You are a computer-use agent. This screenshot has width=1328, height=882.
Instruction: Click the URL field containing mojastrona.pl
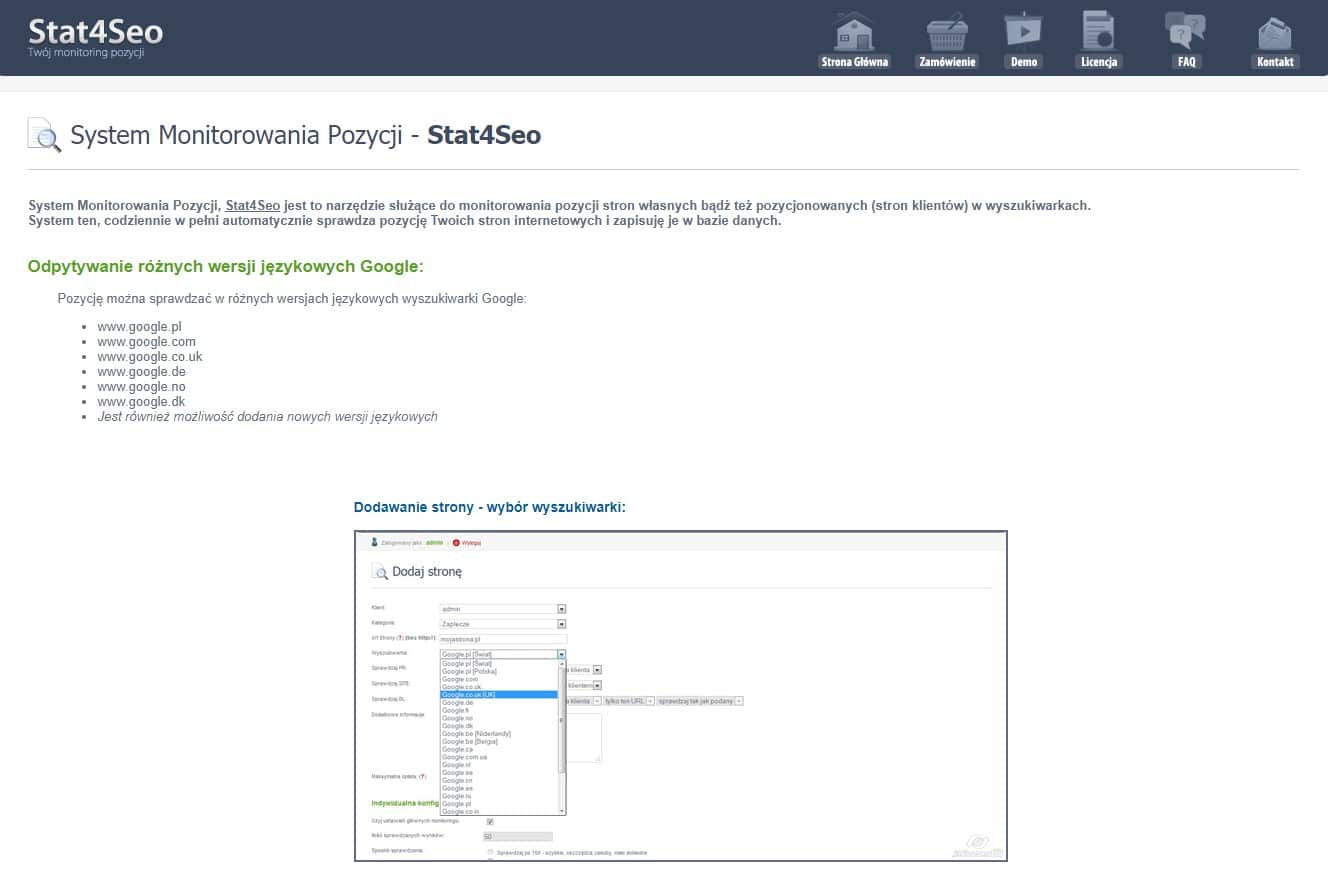[x=503, y=638]
